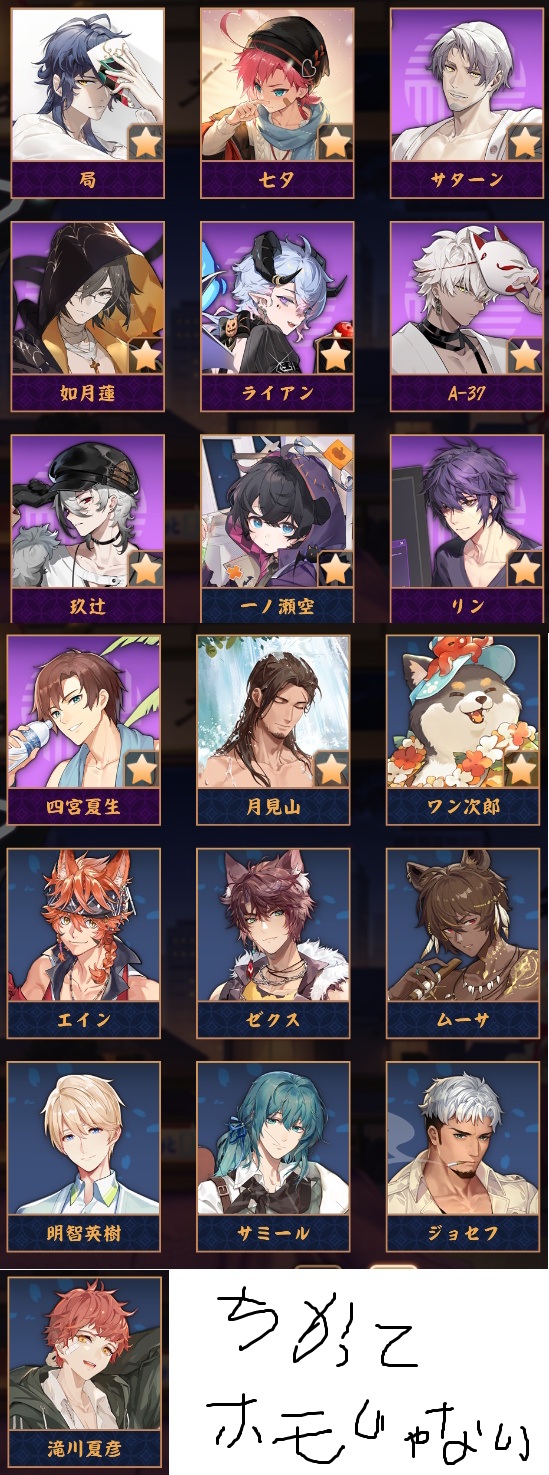
Task: Click the star badge on リン portrait
Action: point(525,569)
